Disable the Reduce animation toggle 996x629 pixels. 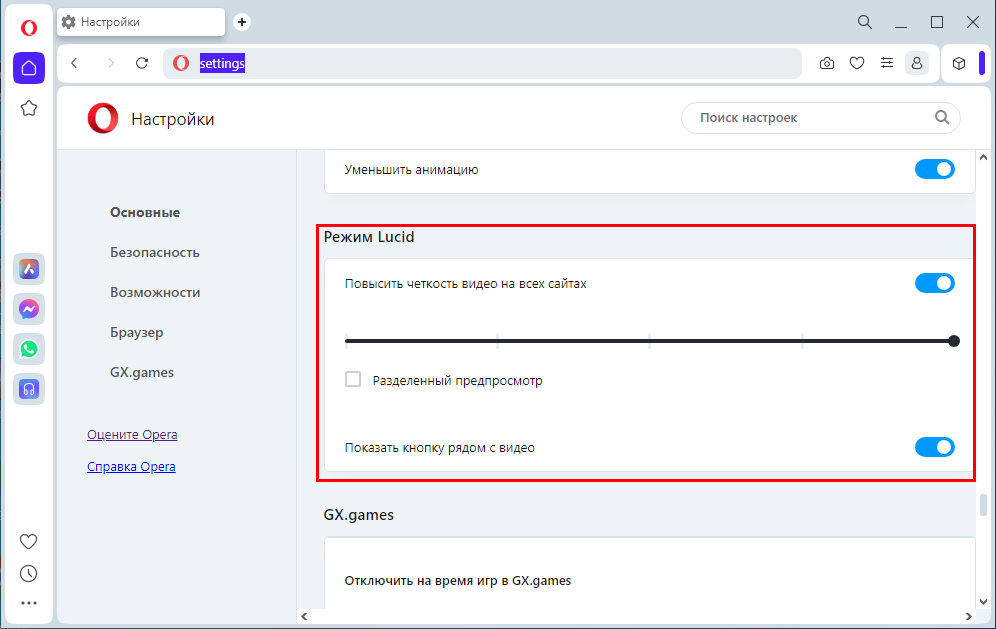[x=934, y=169]
